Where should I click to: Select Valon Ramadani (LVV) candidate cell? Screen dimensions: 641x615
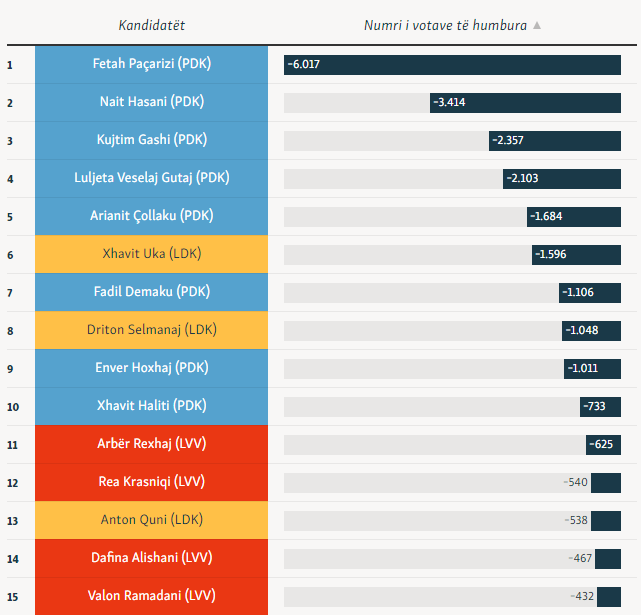pos(151,596)
